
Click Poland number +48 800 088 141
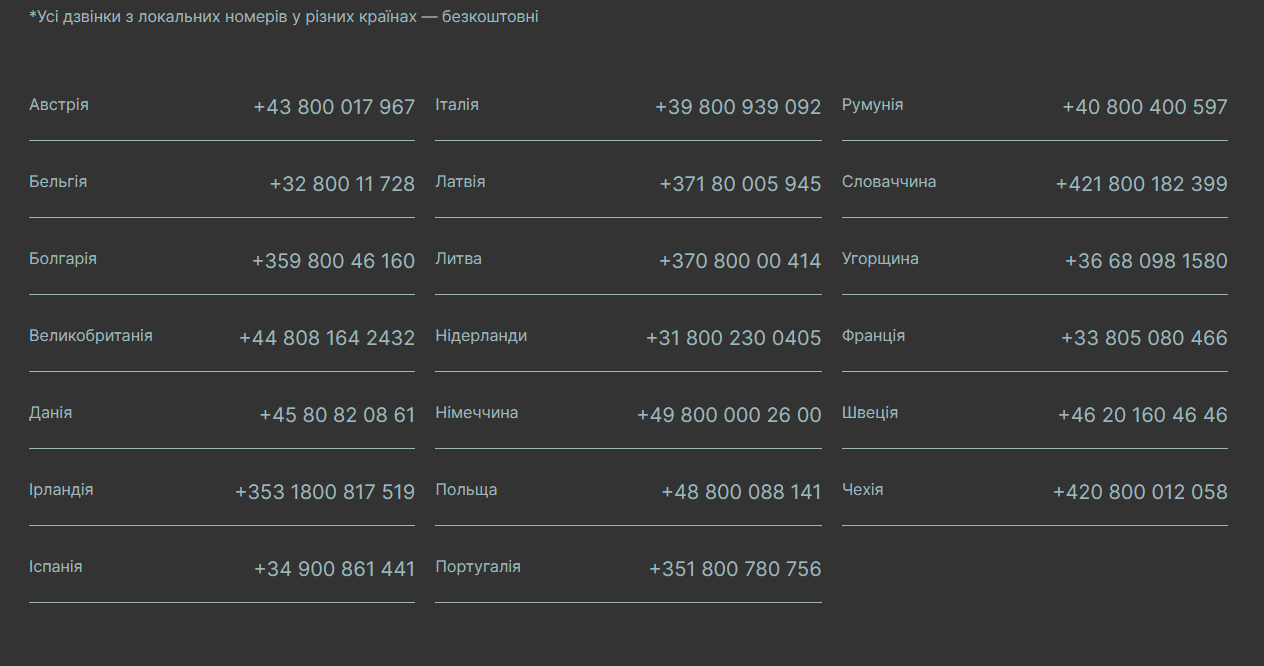[x=741, y=492]
